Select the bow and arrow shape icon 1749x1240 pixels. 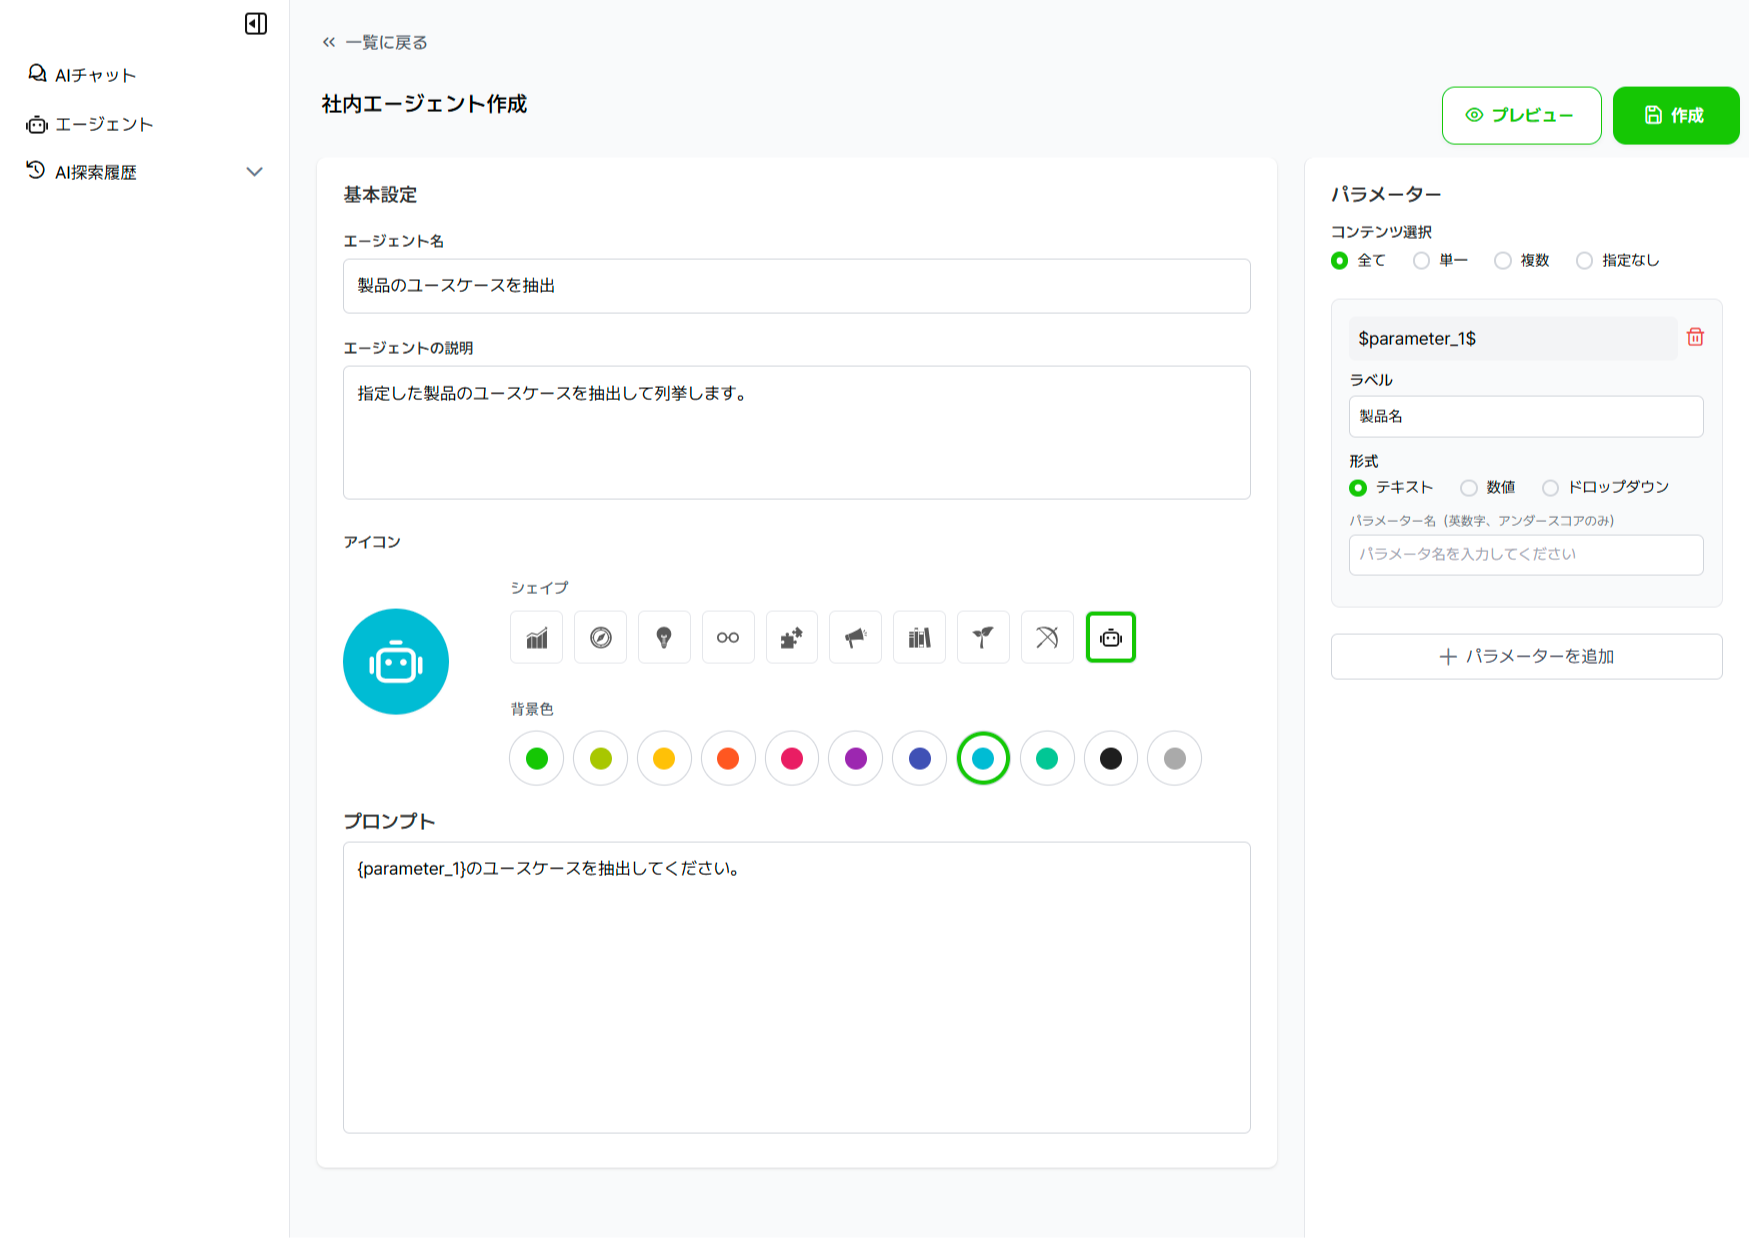(x=1047, y=638)
